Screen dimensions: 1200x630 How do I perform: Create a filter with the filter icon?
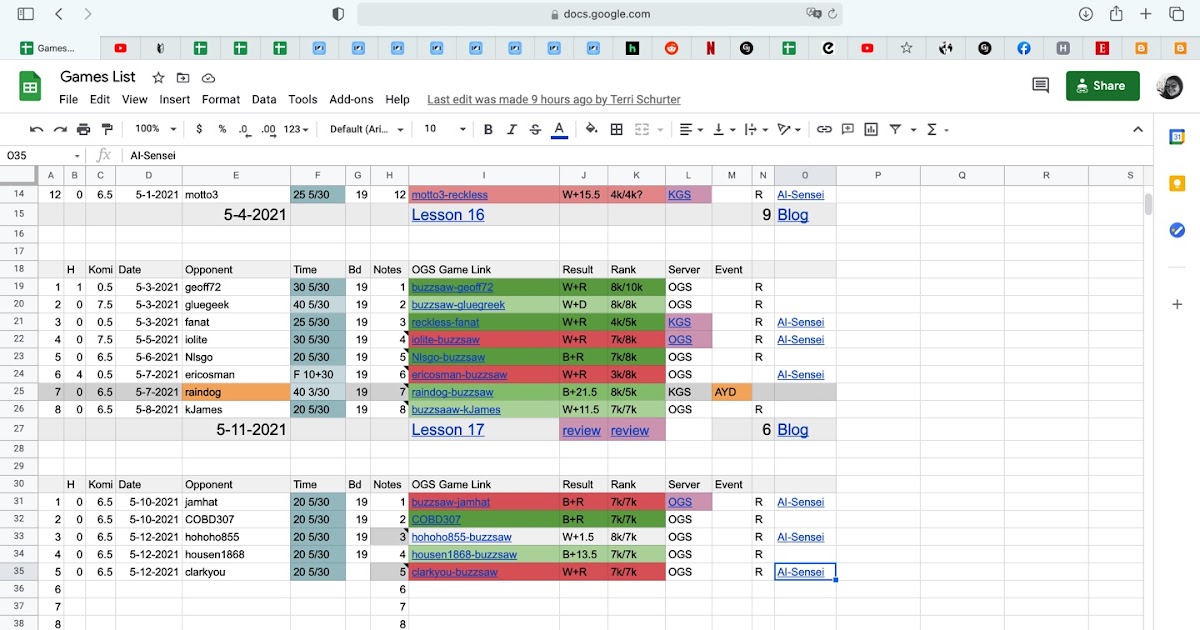click(897, 129)
